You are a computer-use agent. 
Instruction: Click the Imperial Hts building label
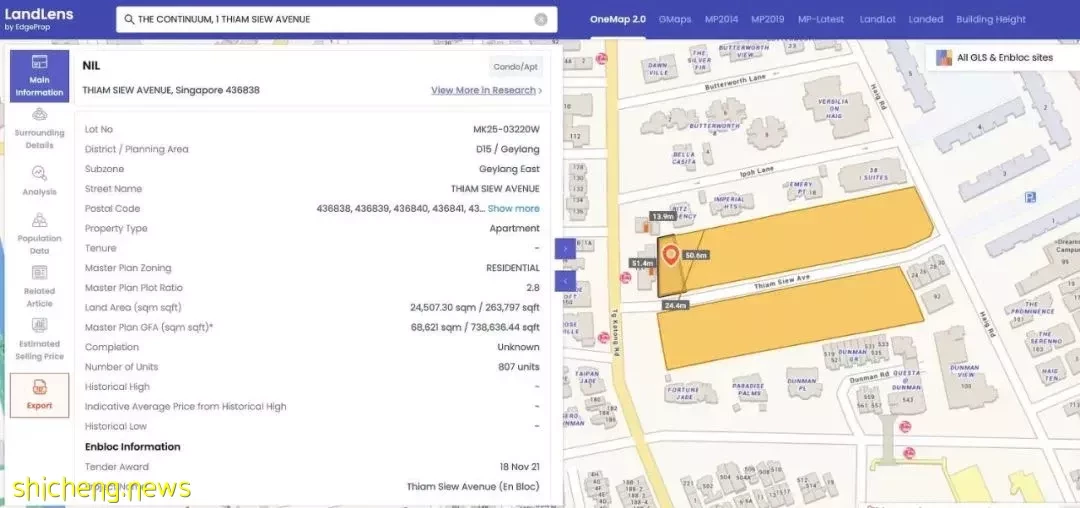coord(728,202)
